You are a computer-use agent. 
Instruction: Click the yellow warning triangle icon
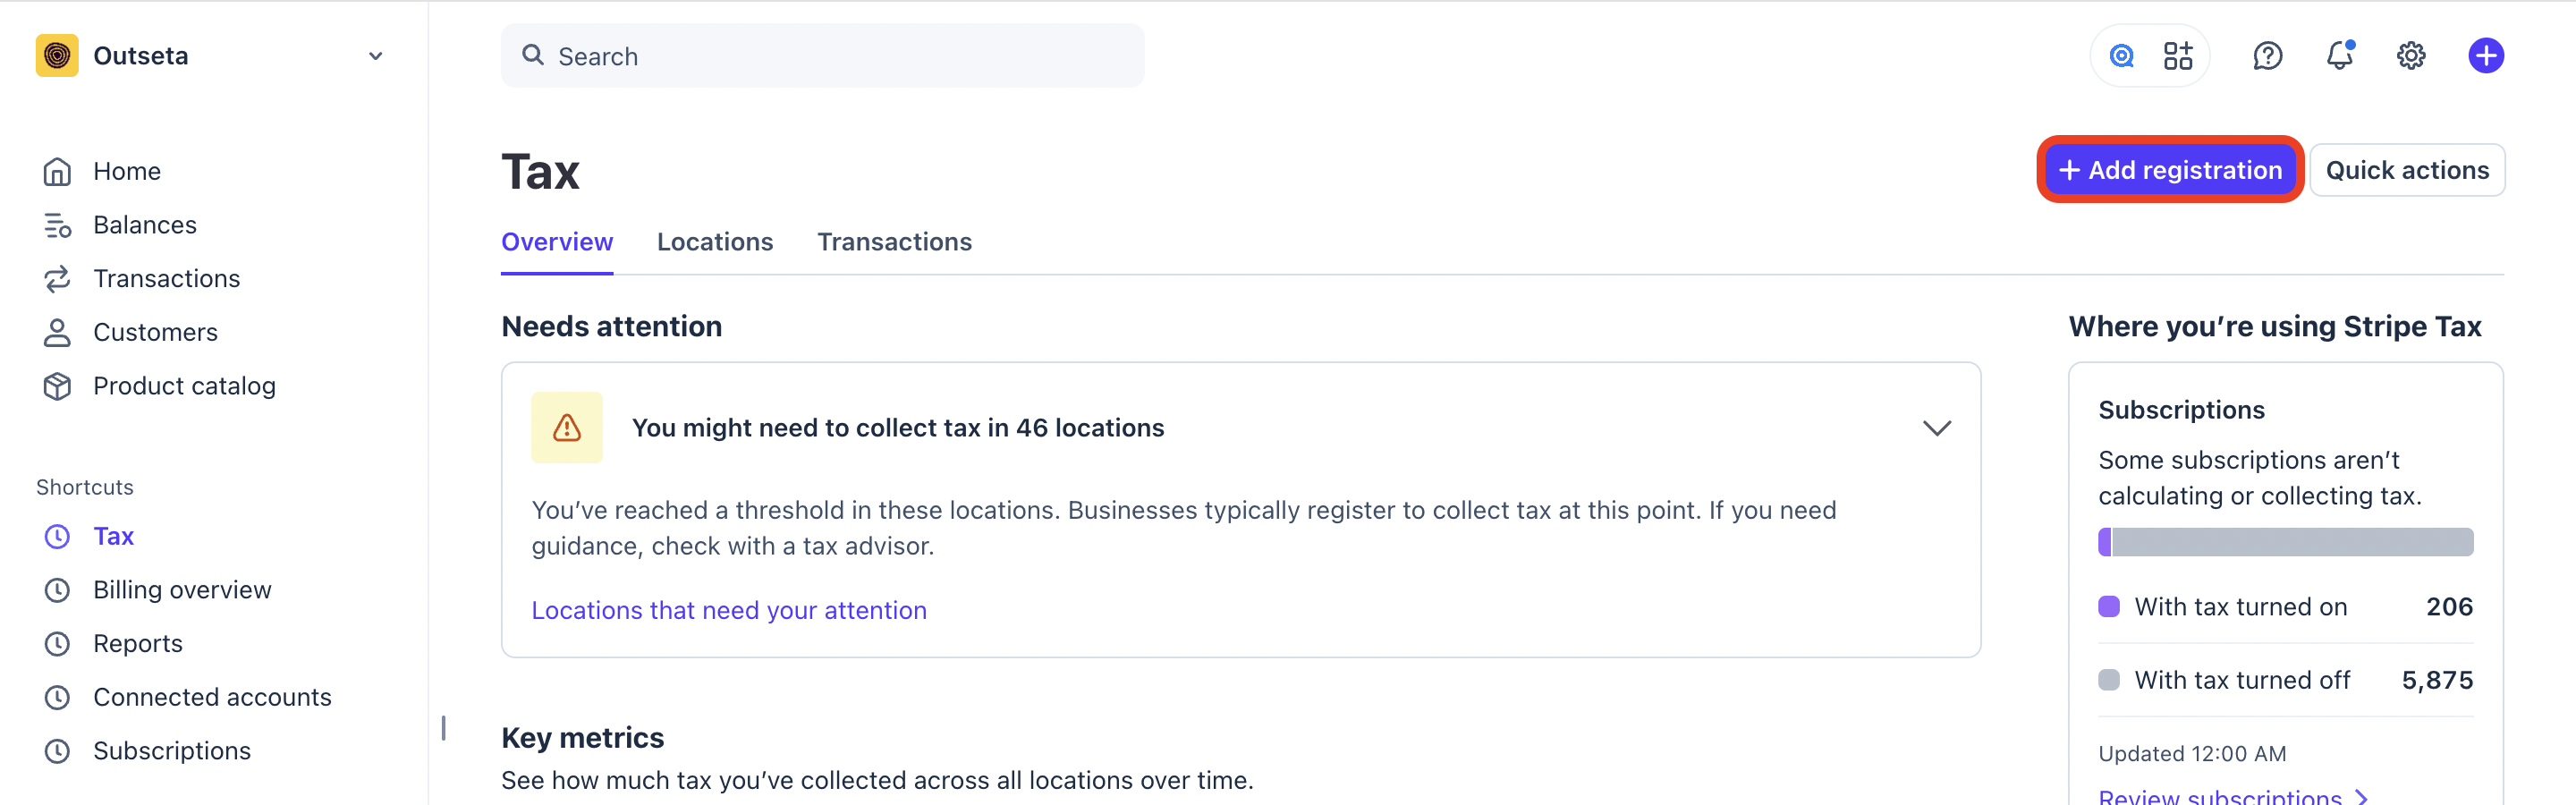567,428
